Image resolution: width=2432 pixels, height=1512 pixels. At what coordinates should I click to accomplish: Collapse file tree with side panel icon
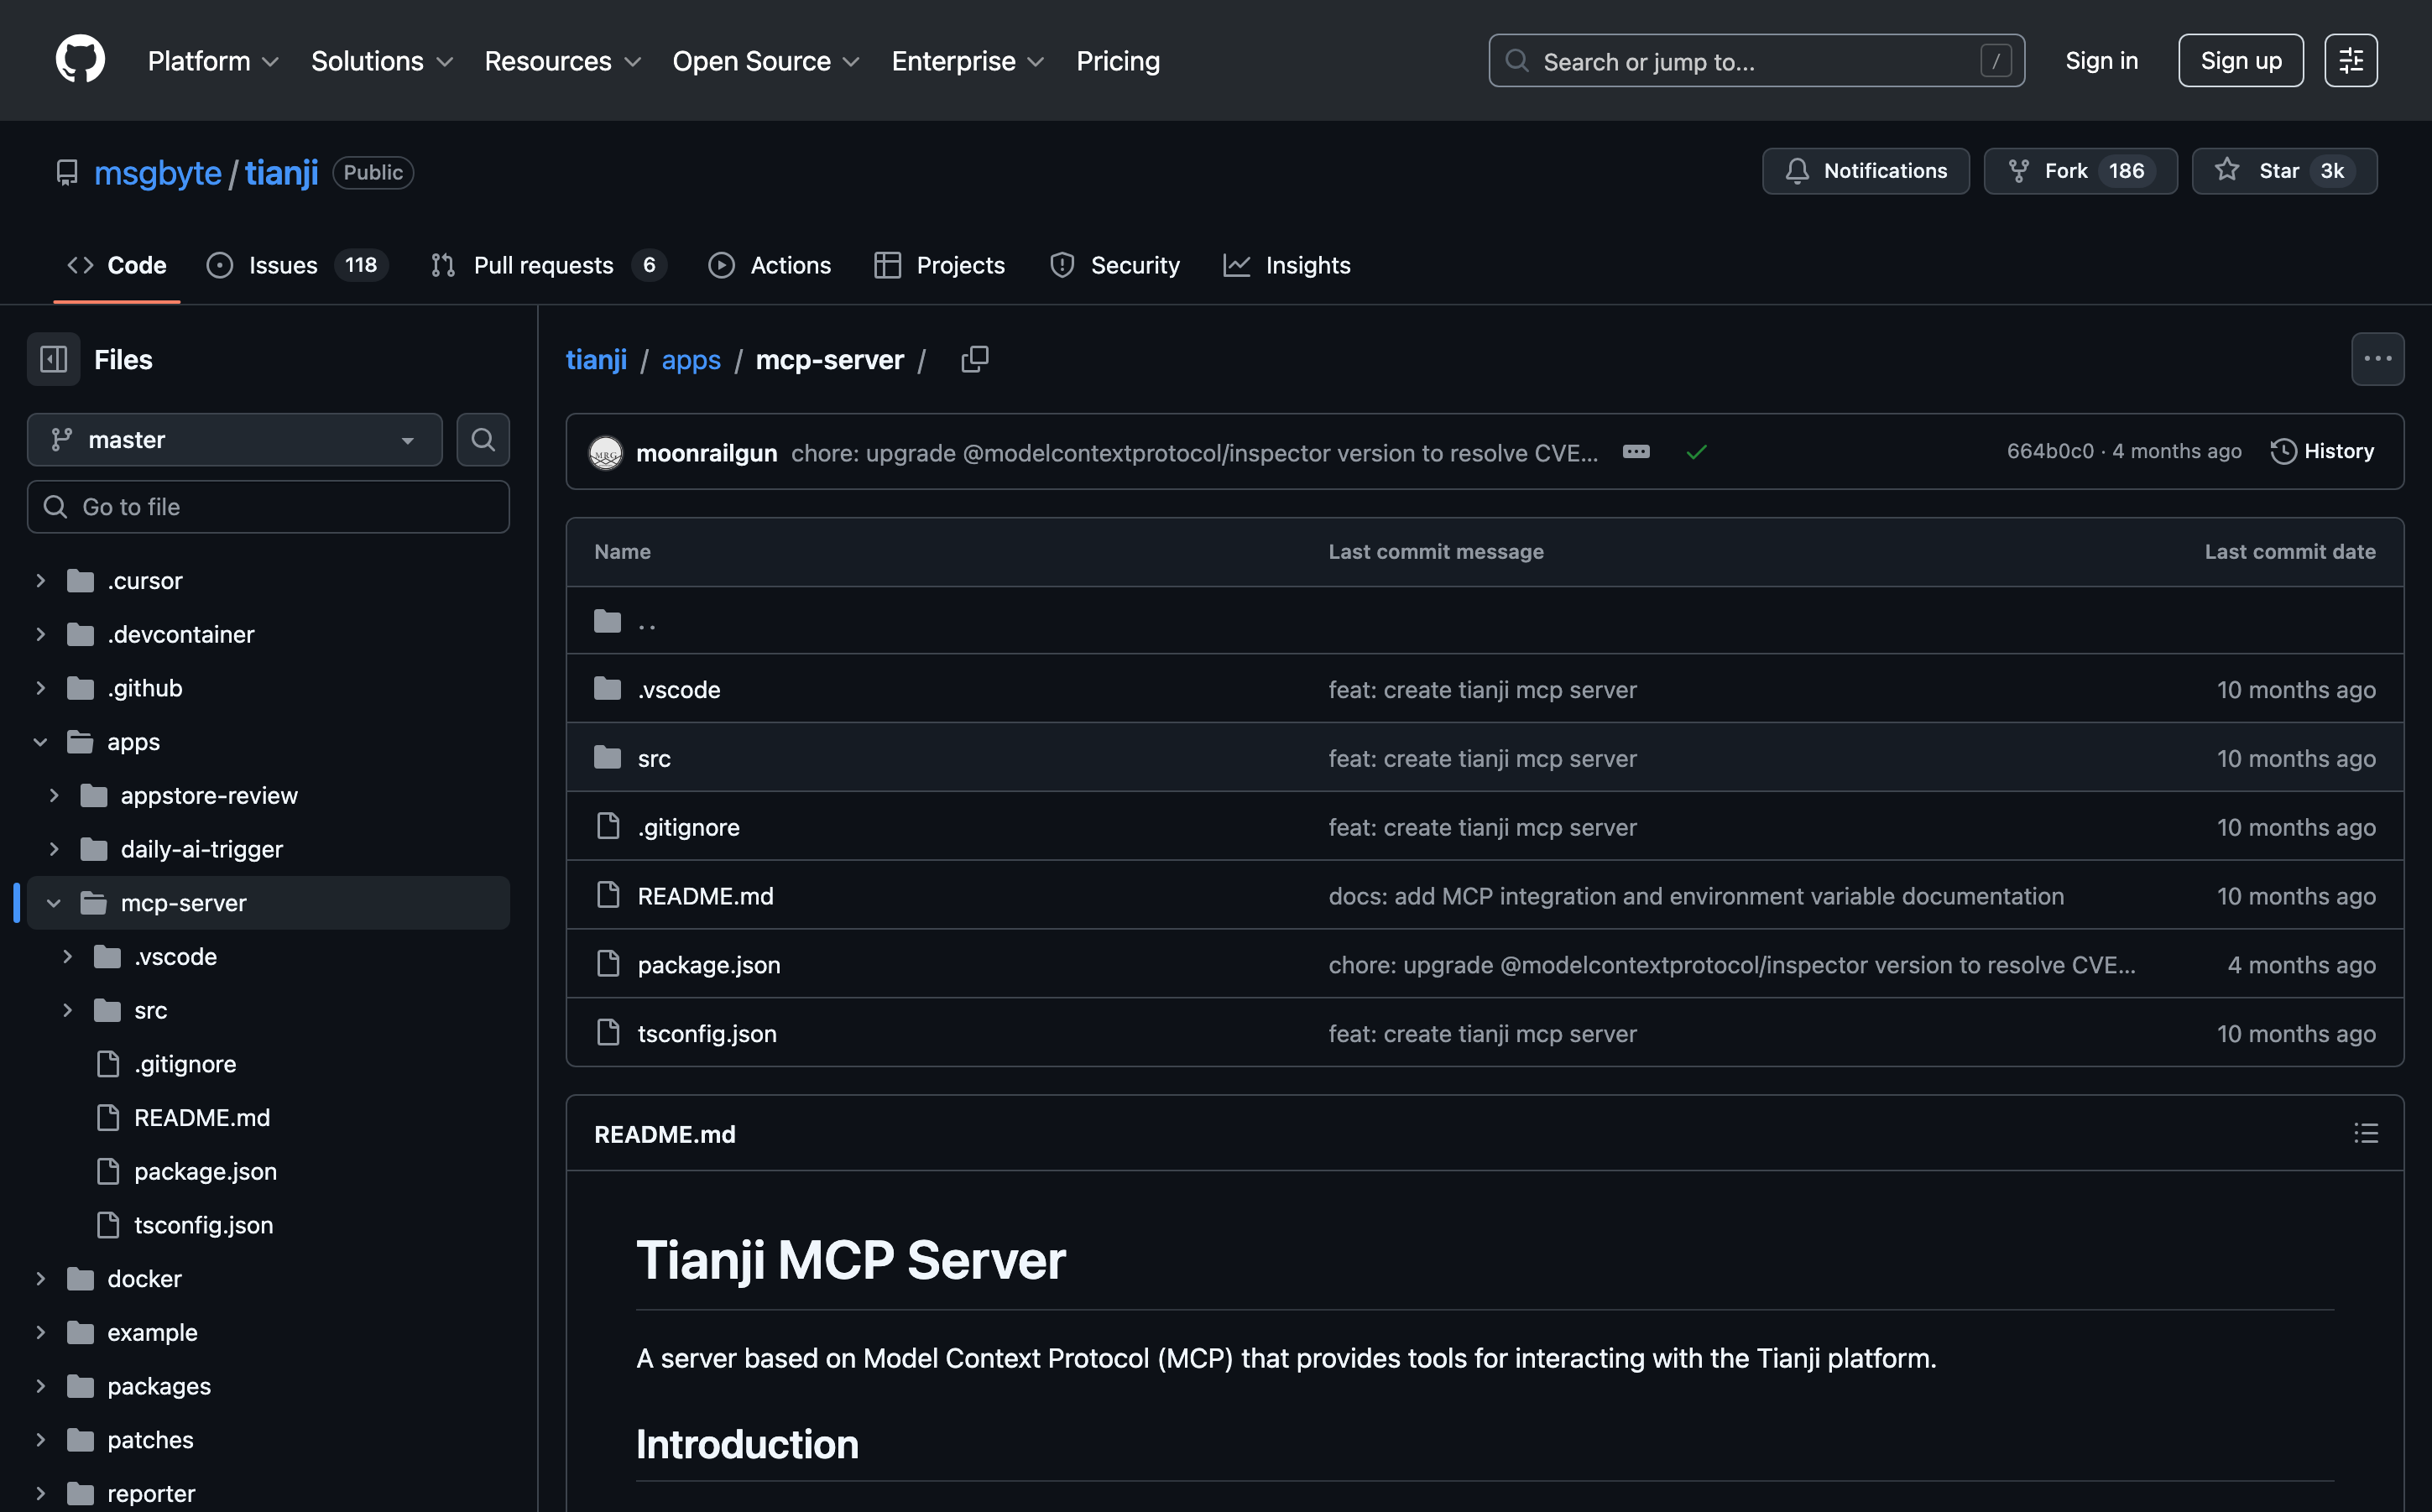pyautogui.click(x=54, y=359)
